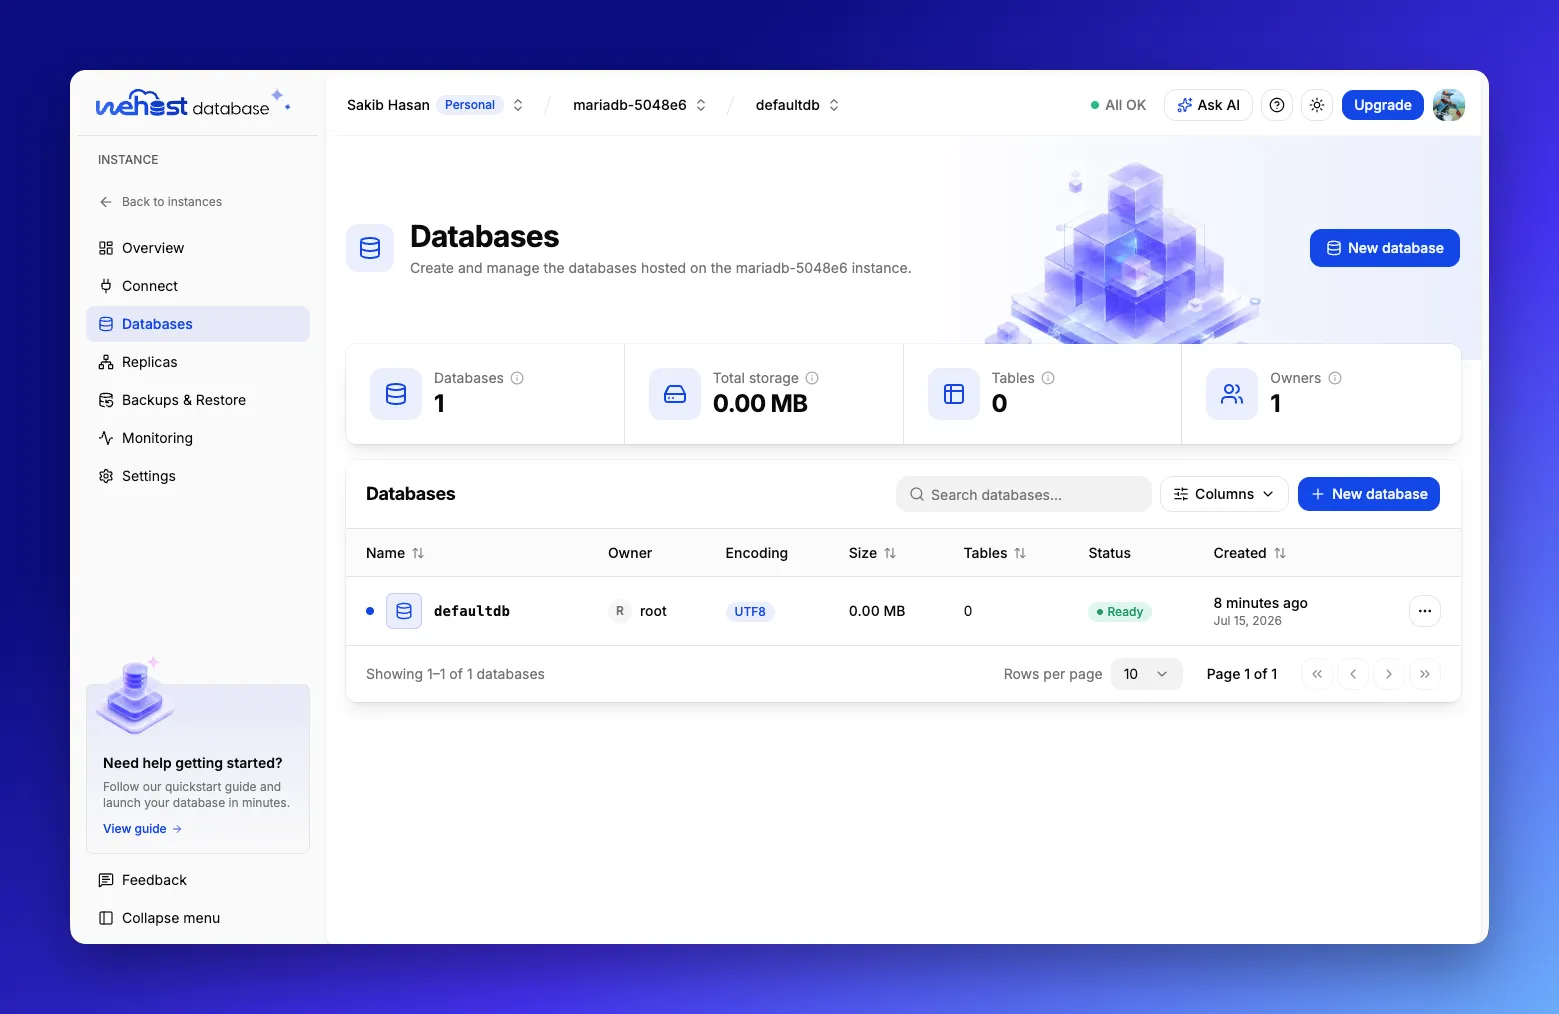Open the Columns visibility dropdown
This screenshot has height=1014, width=1559.
(1224, 494)
